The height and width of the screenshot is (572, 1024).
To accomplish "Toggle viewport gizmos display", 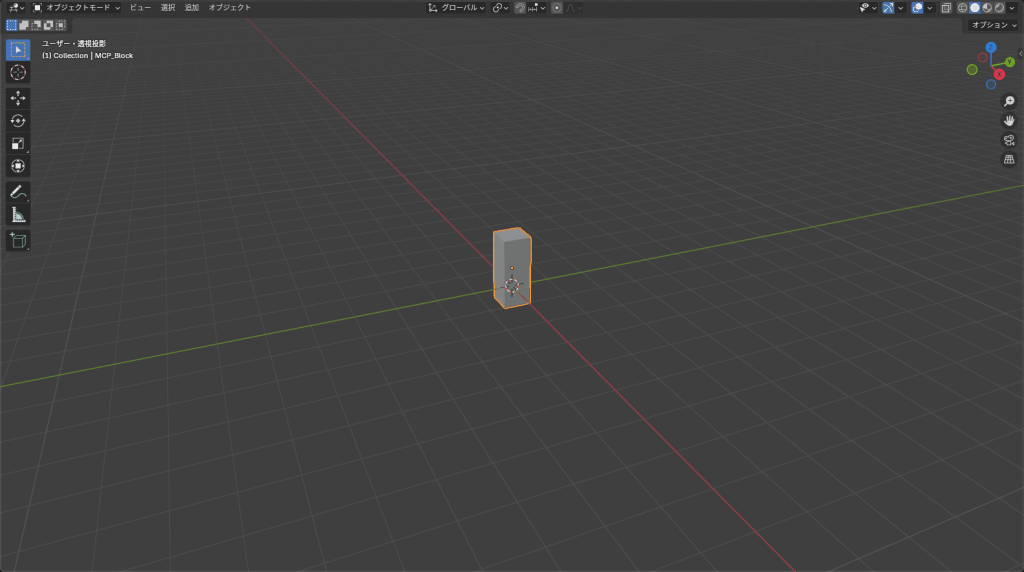I will pyautogui.click(x=888, y=8).
